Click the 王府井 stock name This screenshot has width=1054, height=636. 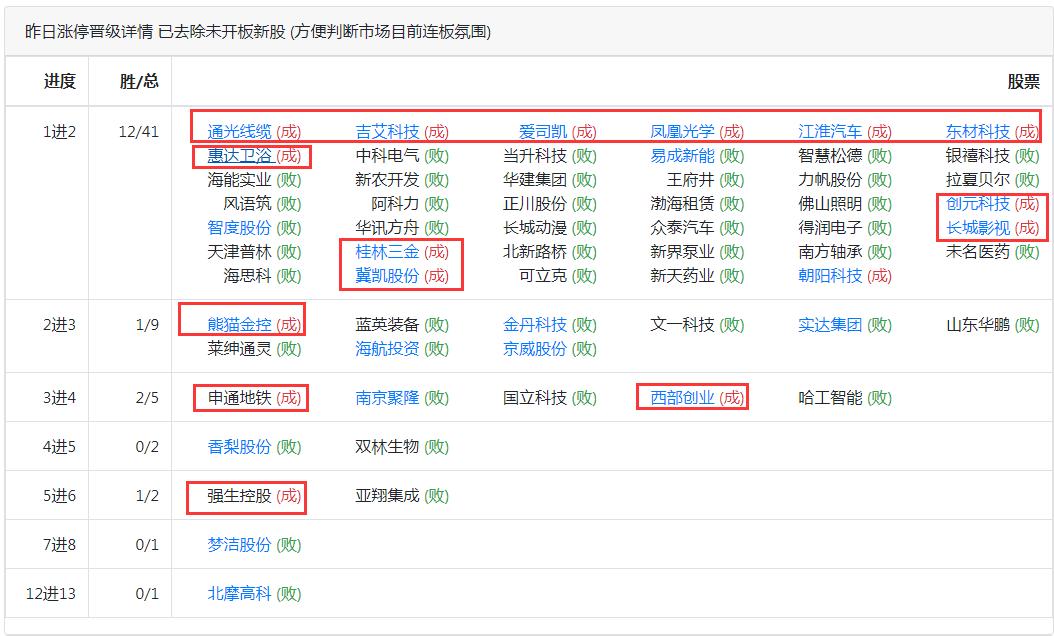tap(690, 180)
